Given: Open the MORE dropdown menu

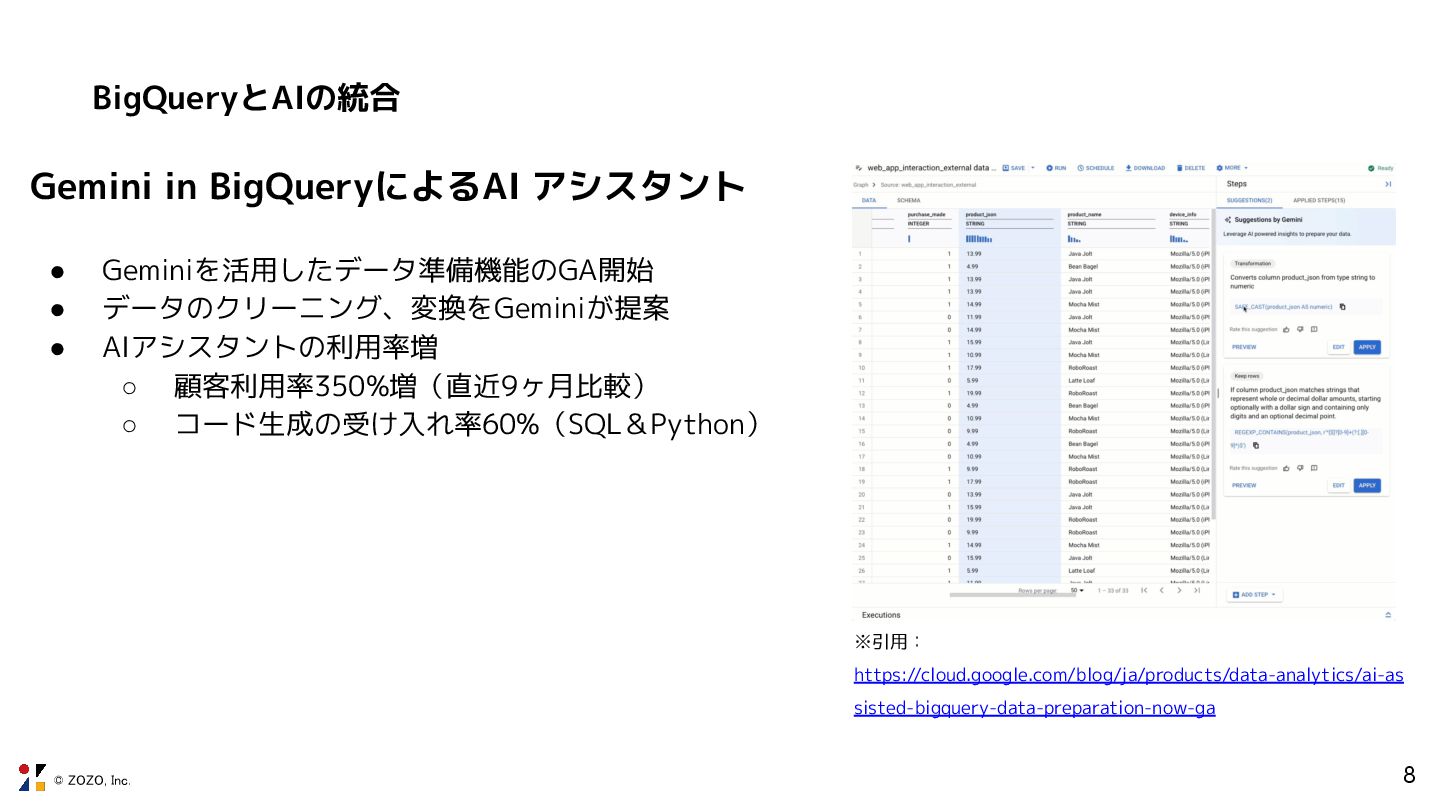Looking at the screenshot, I should pyautogui.click(x=1232, y=168).
